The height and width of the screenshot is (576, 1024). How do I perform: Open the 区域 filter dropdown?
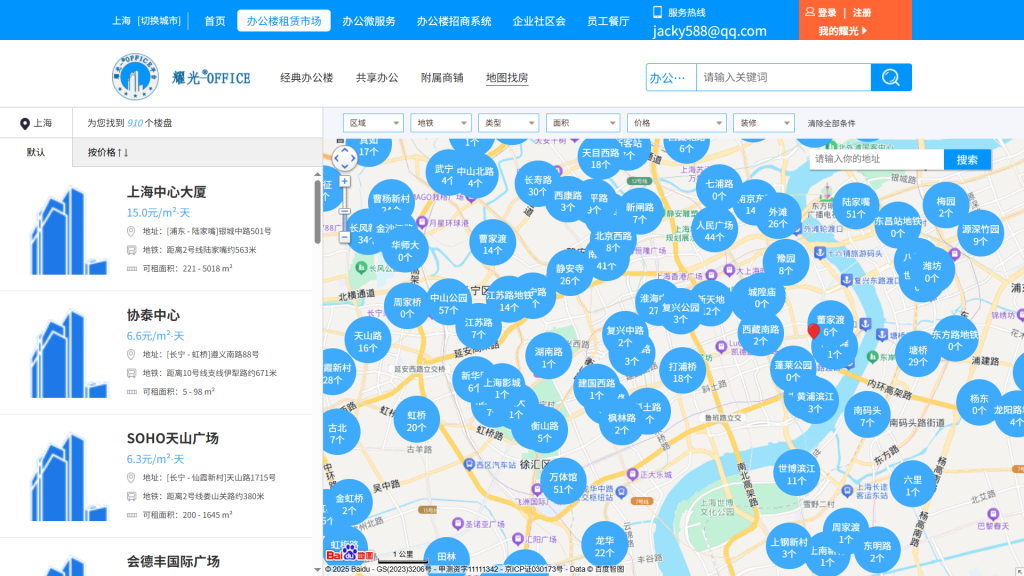click(373, 123)
